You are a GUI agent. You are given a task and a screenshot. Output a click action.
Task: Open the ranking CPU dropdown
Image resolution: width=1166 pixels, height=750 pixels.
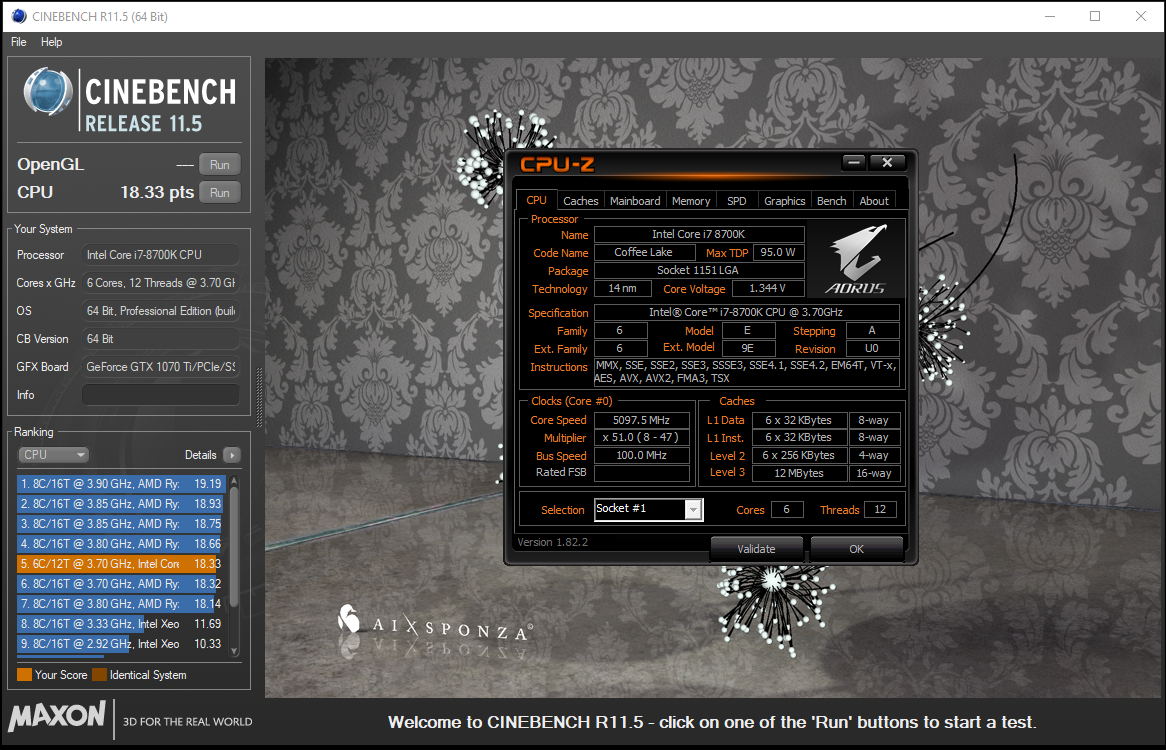53,454
